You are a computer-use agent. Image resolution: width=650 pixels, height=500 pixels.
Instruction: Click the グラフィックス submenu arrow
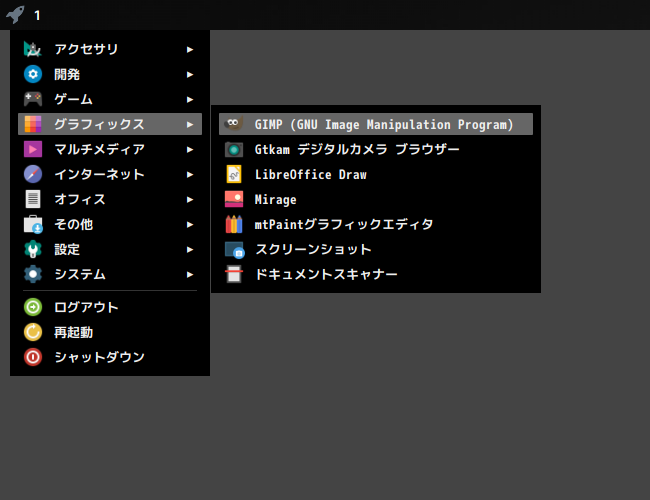click(190, 124)
